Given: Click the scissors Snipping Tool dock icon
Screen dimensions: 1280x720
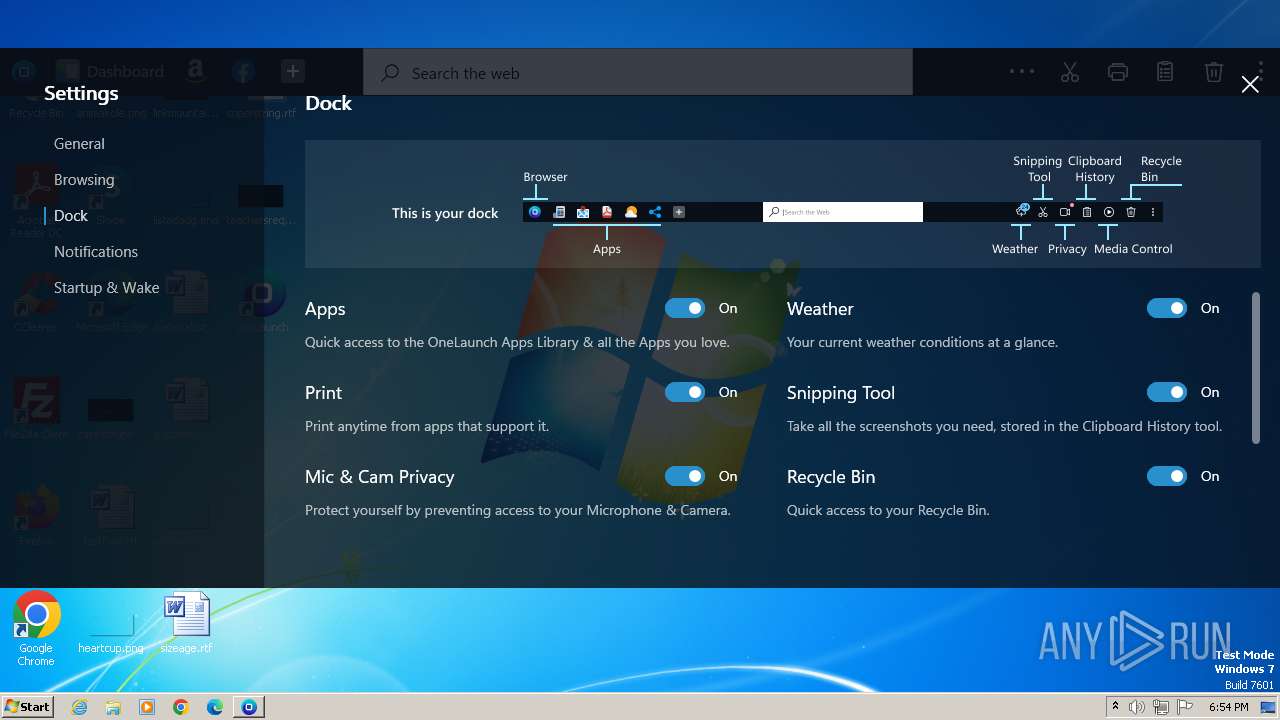Looking at the screenshot, I should point(1070,72).
